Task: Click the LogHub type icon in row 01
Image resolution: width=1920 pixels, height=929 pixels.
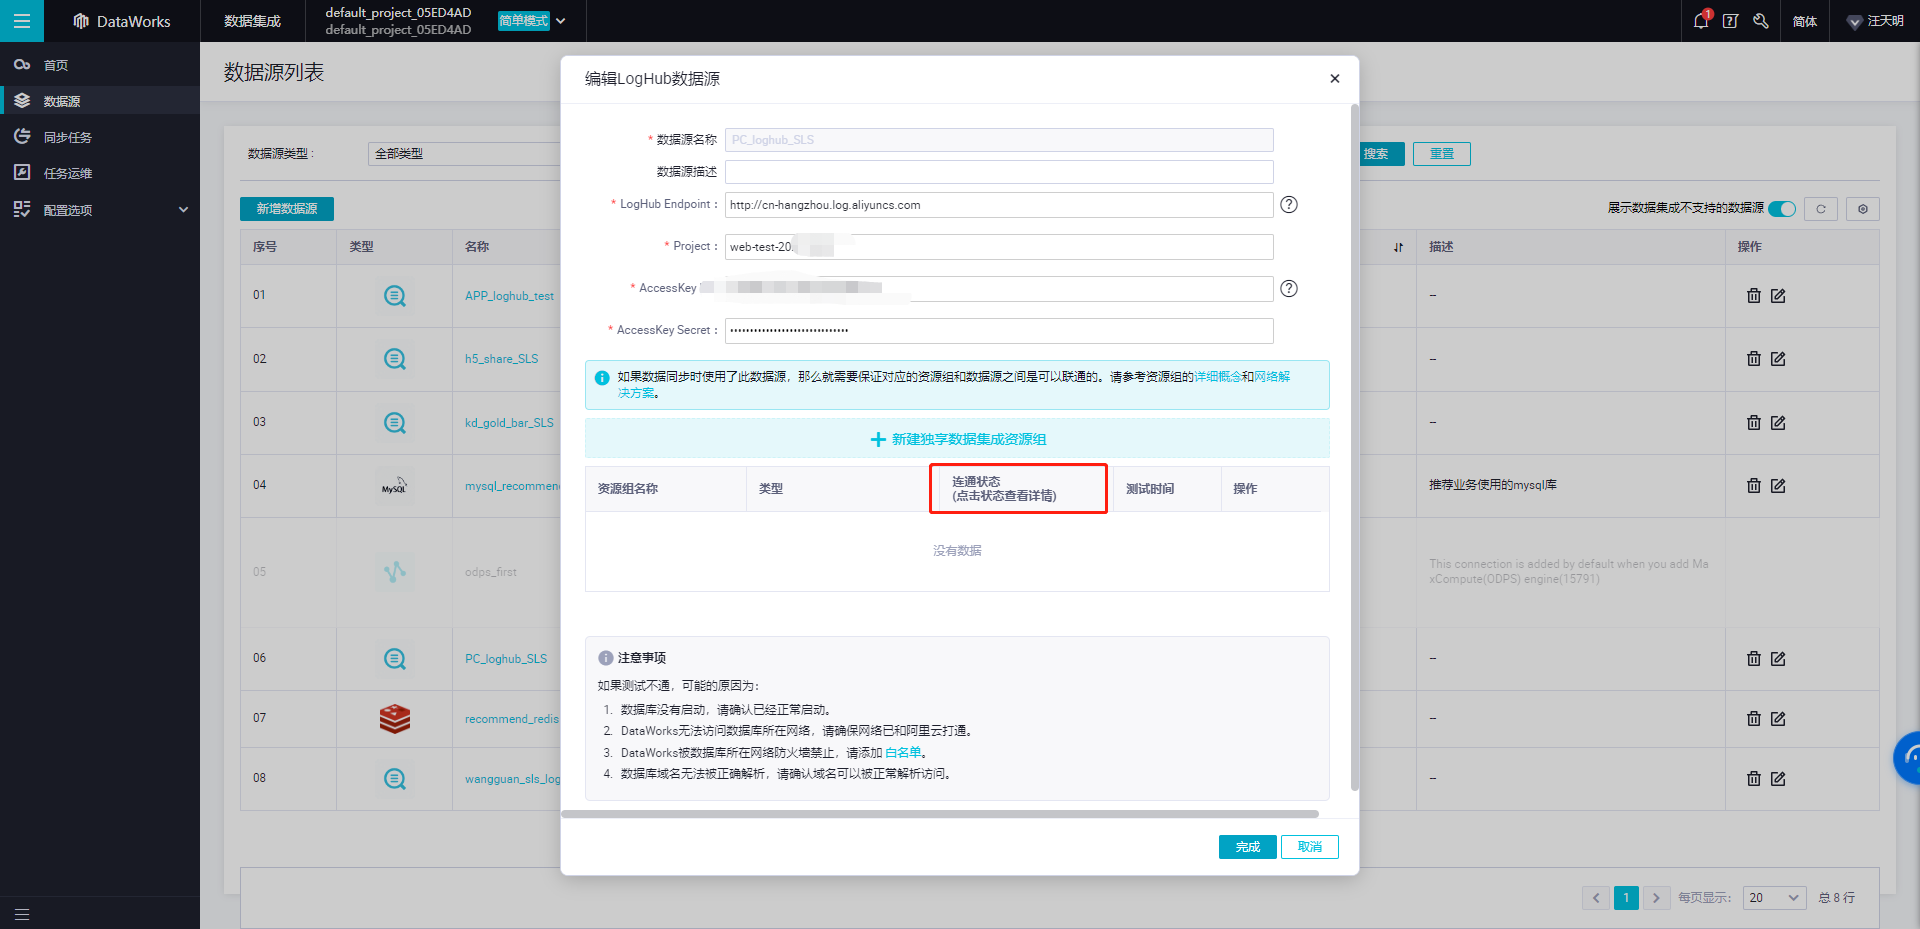Action: 395,296
